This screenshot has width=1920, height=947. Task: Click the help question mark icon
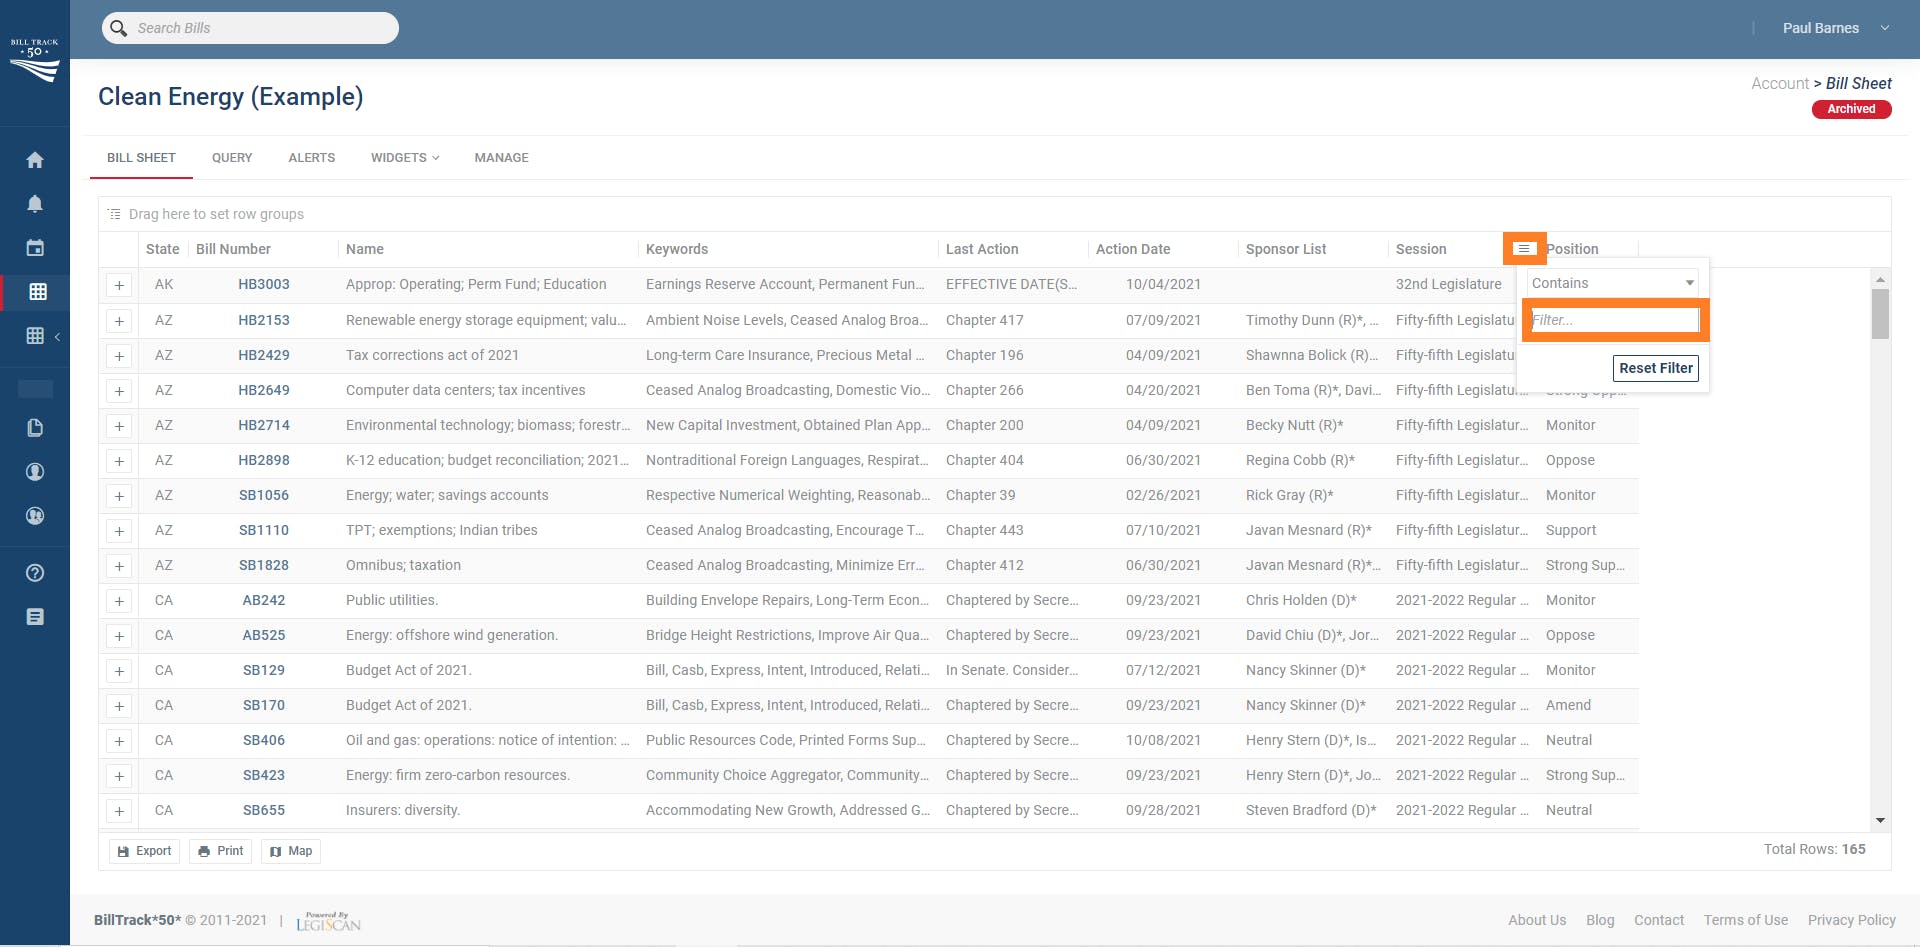[35, 573]
